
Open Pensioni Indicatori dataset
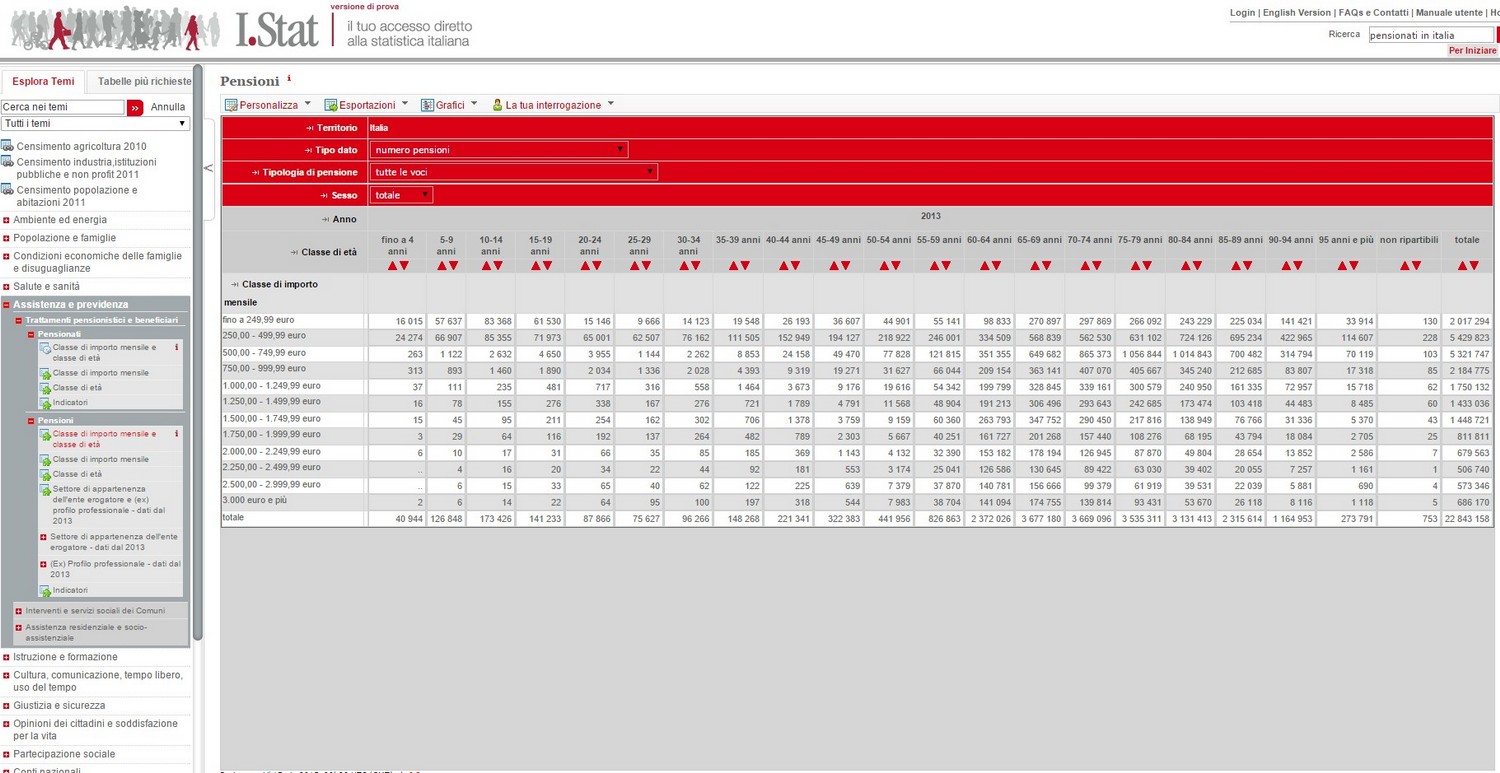pyautogui.click(x=70, y=591)
